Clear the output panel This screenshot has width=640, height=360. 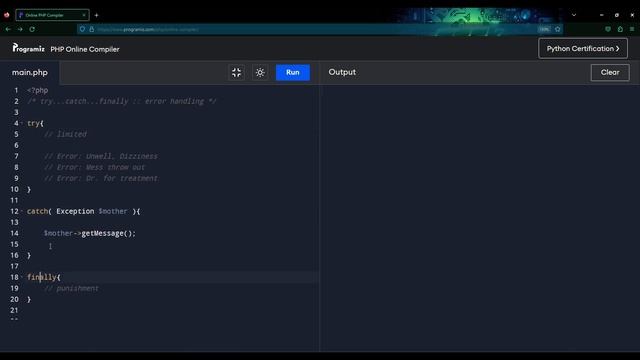(x=610, y=72)
